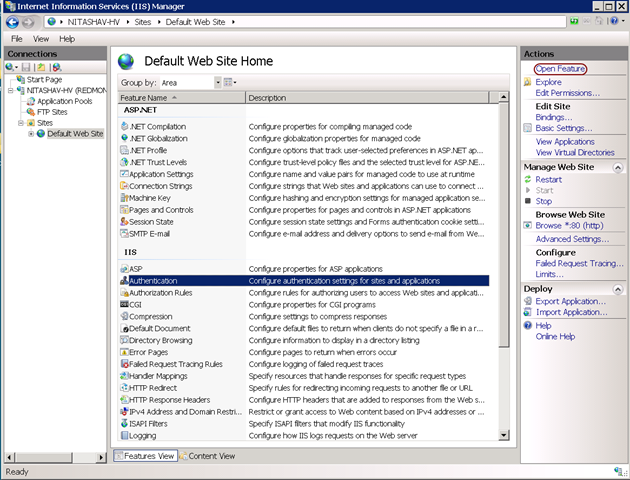Open the new connection dropdown in Connections
This screenshot has height=480, width=630.
click(x=12, y=67)
